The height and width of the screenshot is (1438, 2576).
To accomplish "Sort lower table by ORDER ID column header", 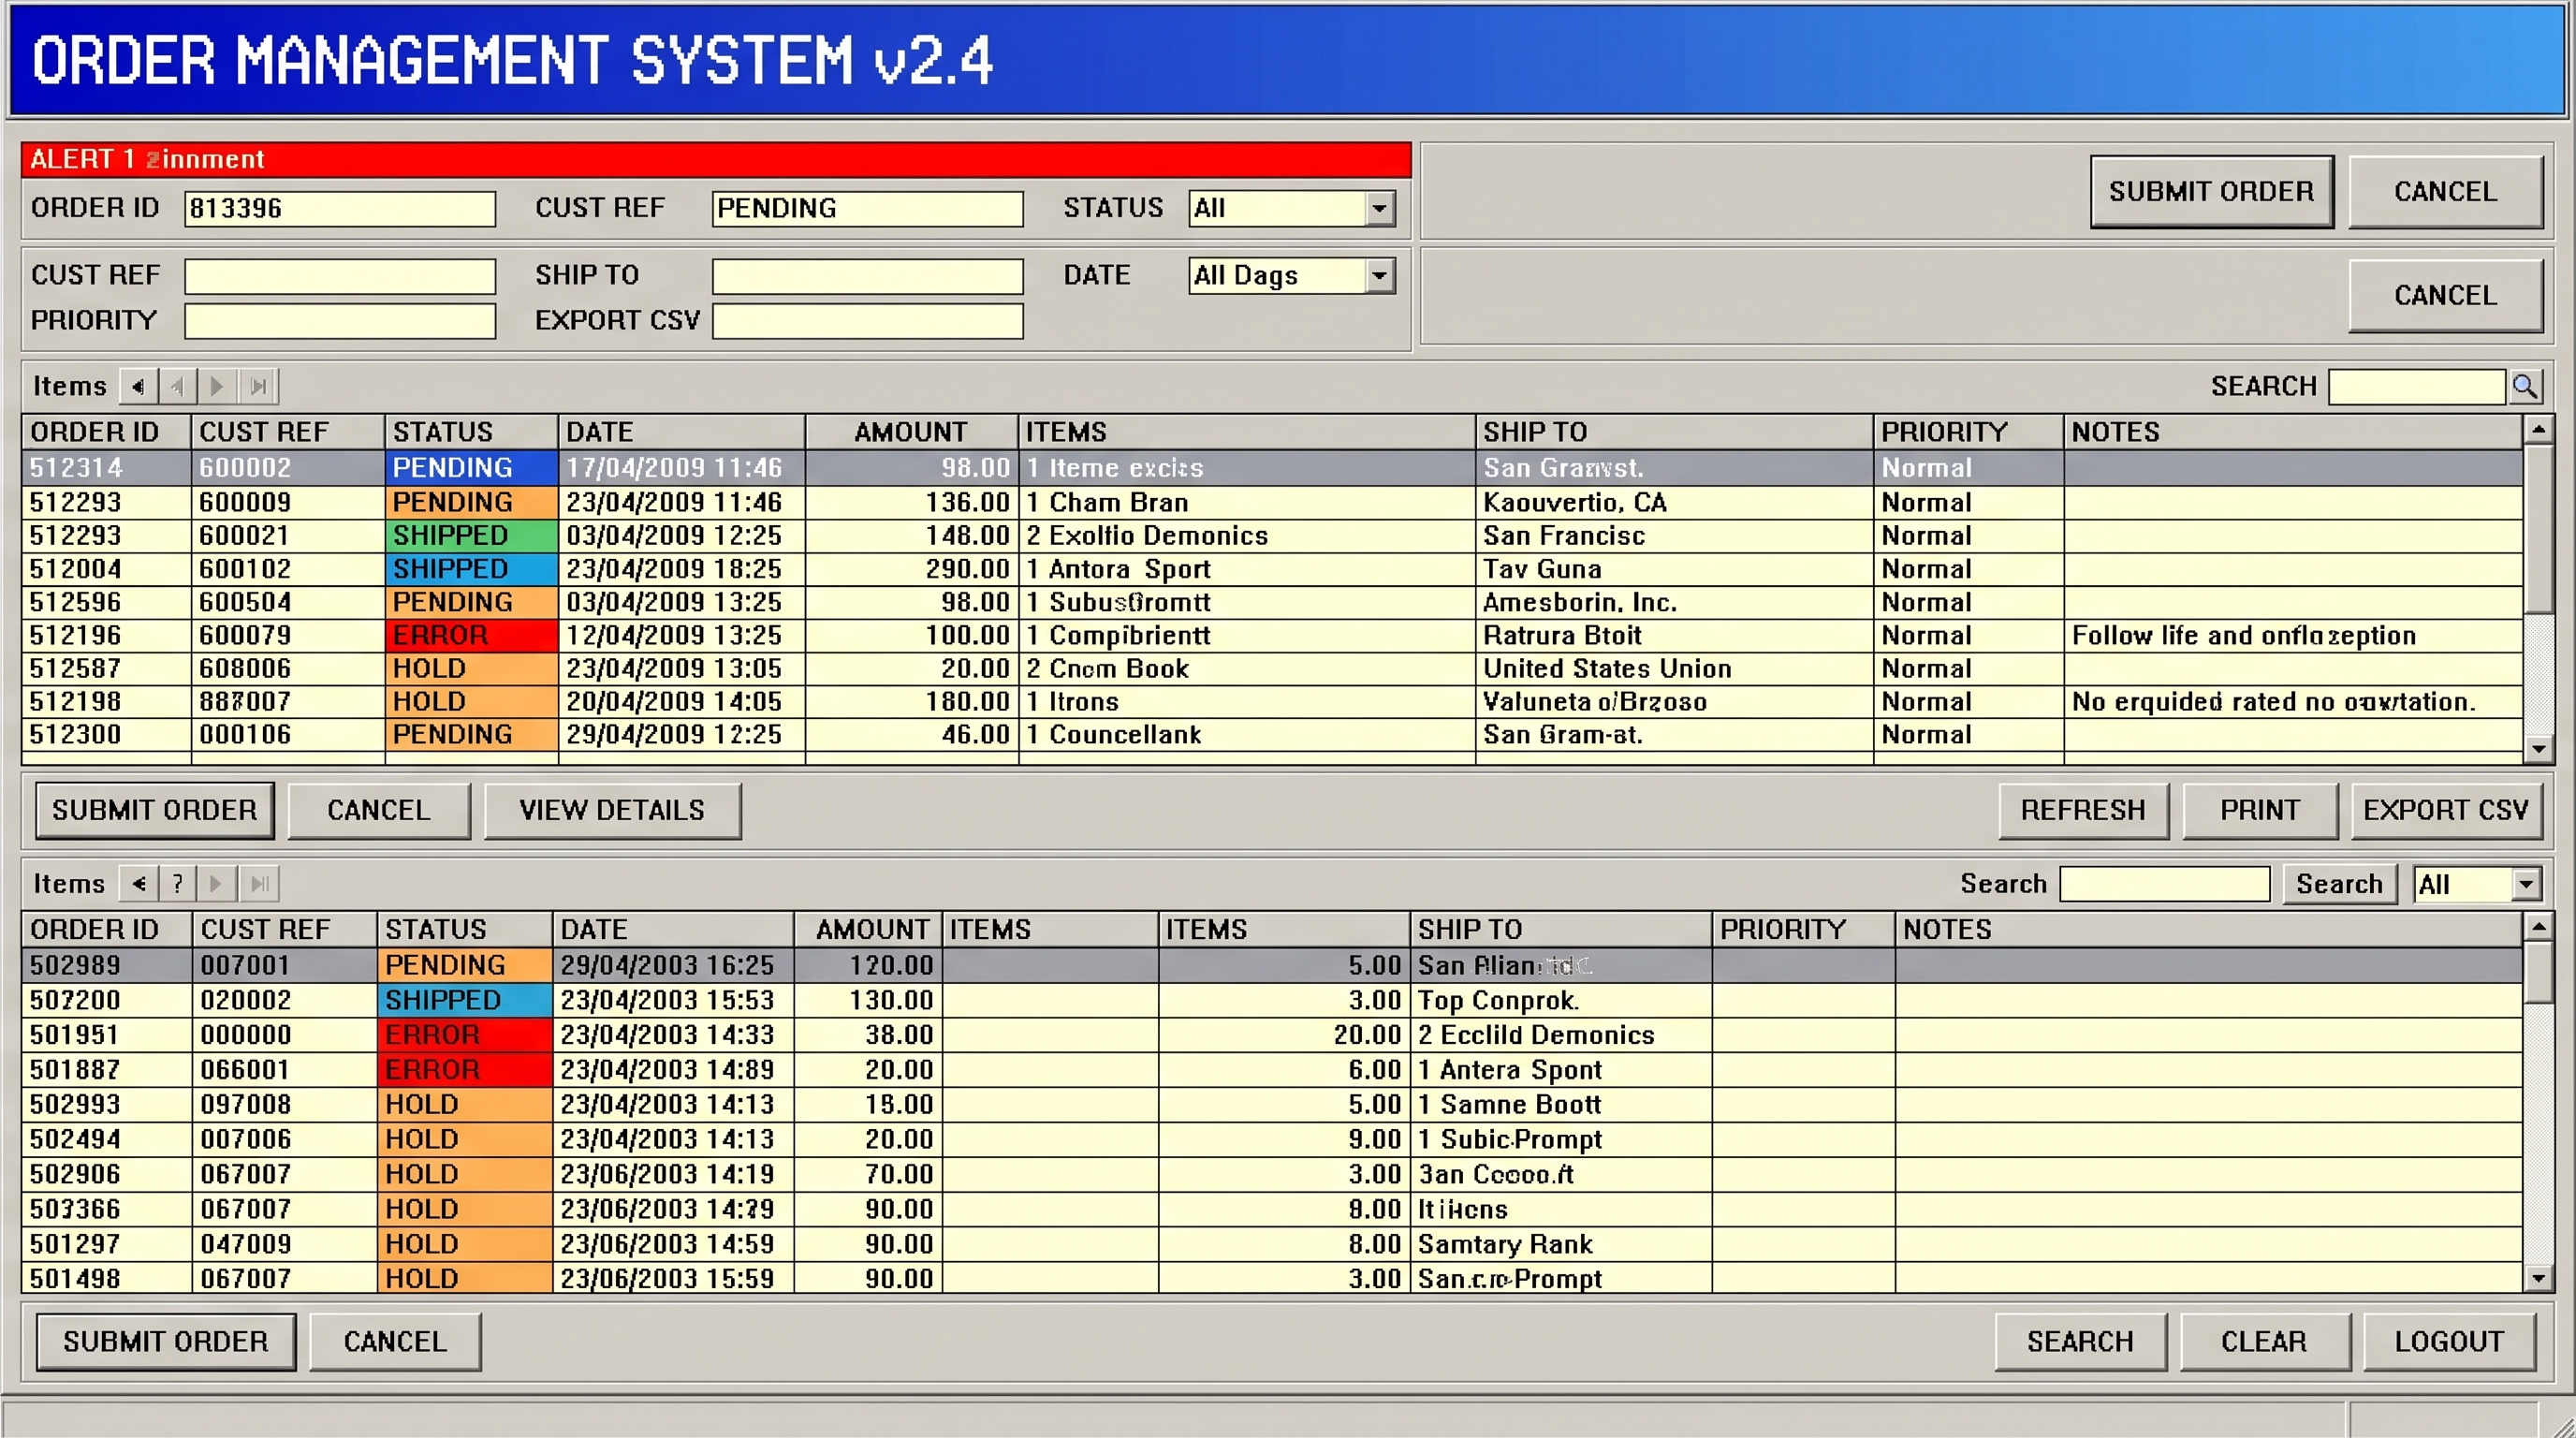I will coord(107,930).
